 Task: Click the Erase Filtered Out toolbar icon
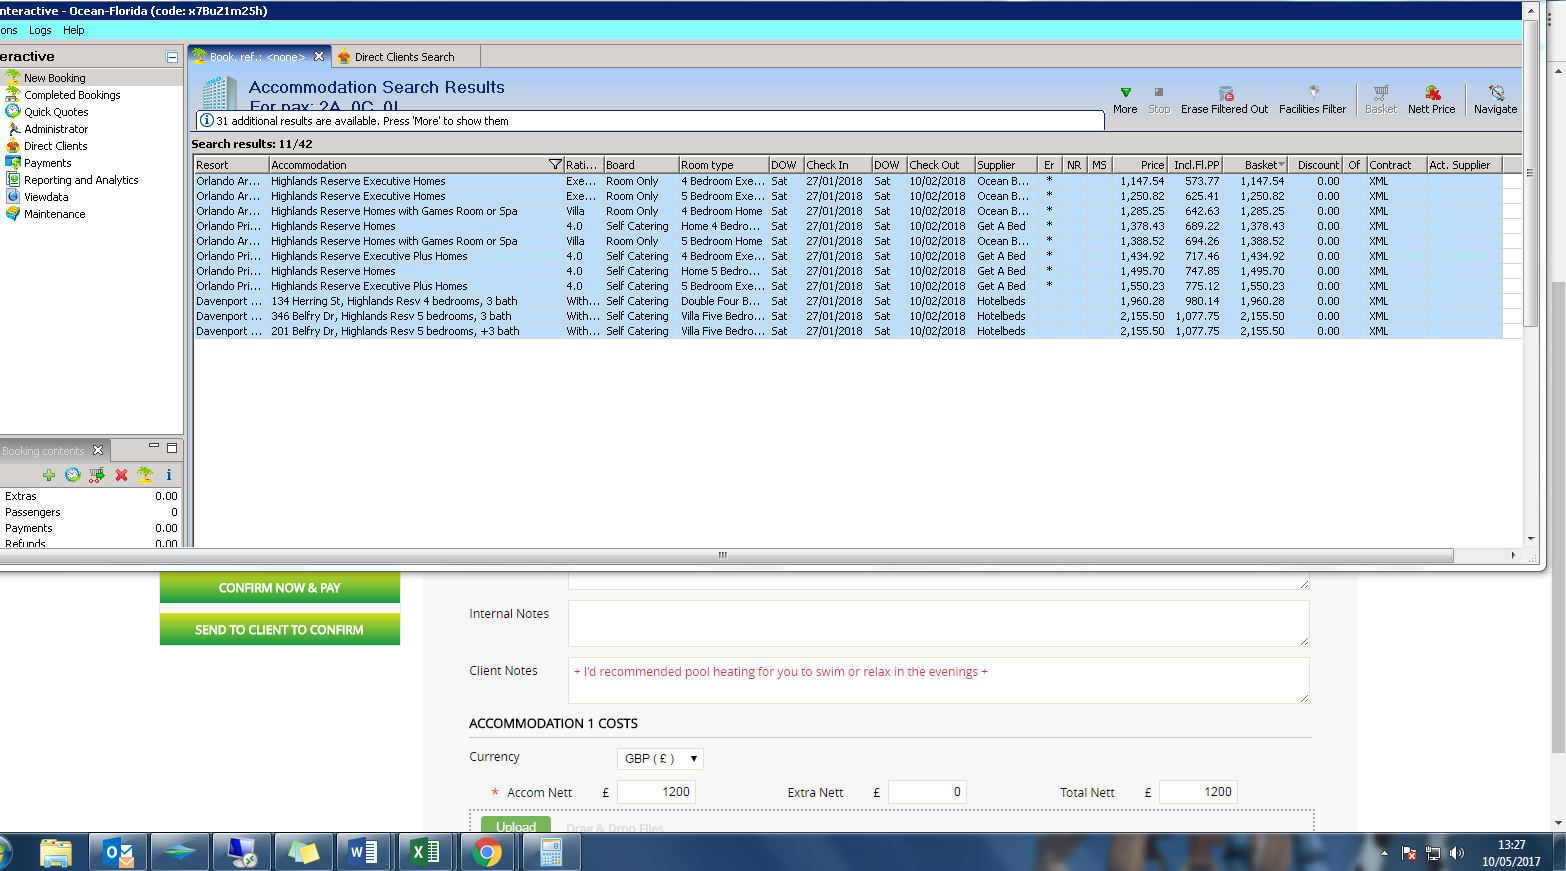1225,92
